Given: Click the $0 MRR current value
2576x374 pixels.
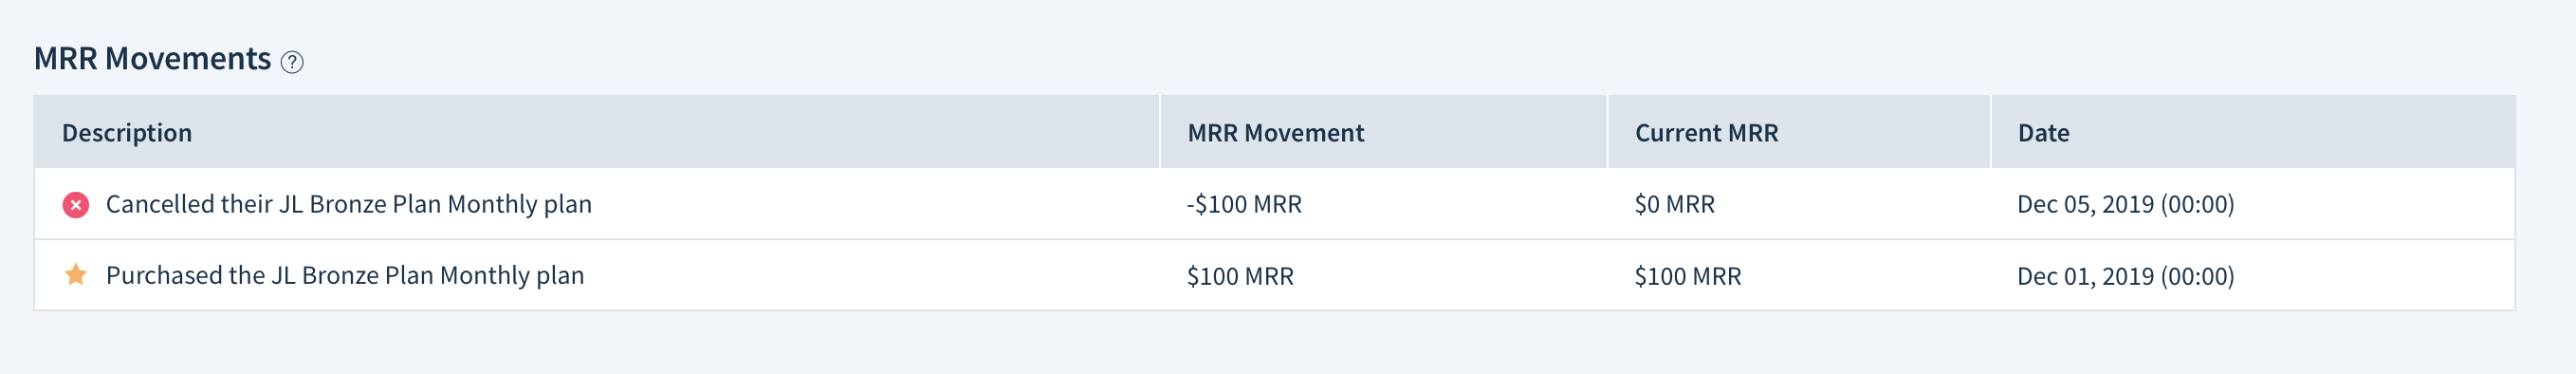Looking at the screenshot, I should [x=1674, y=204].
